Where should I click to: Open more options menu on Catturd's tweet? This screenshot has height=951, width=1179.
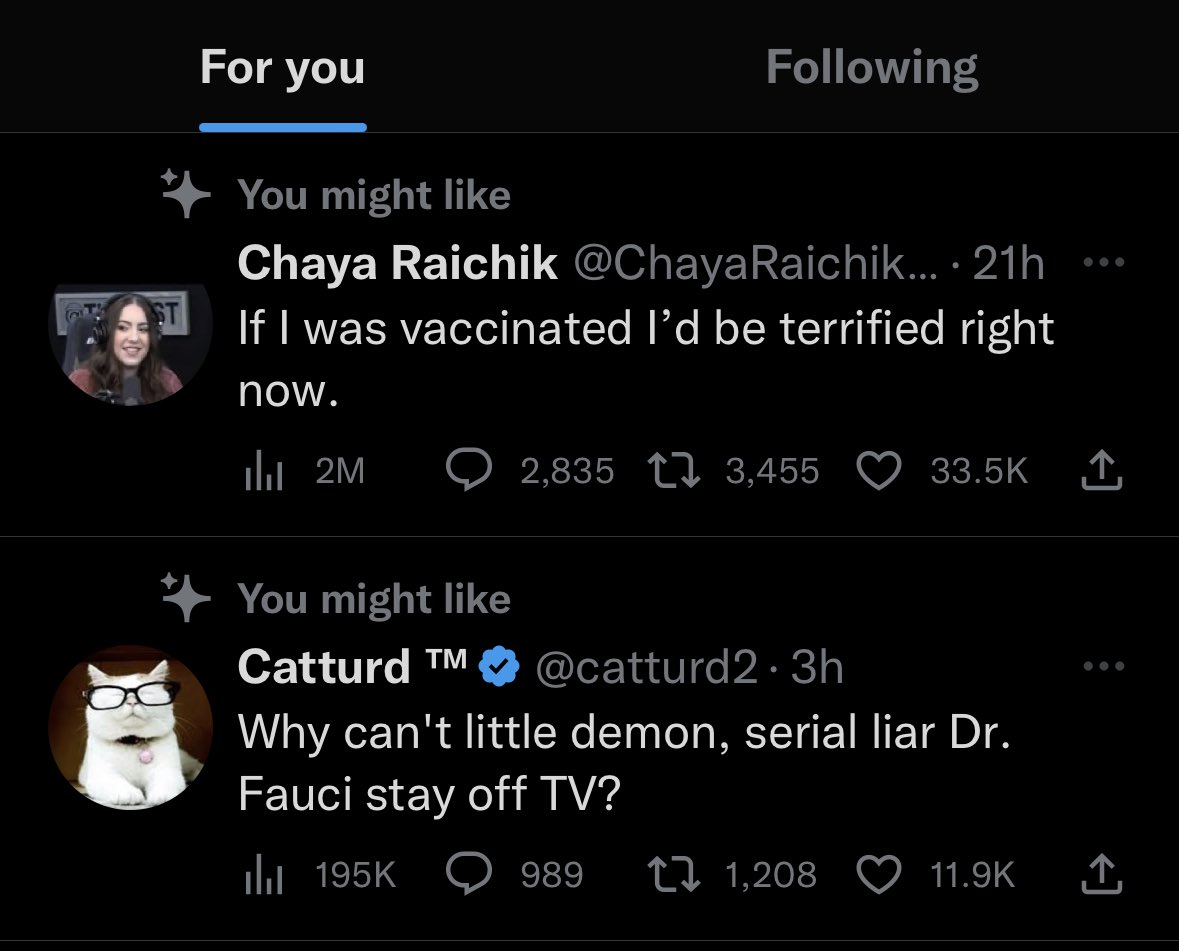coord(1104,667)
